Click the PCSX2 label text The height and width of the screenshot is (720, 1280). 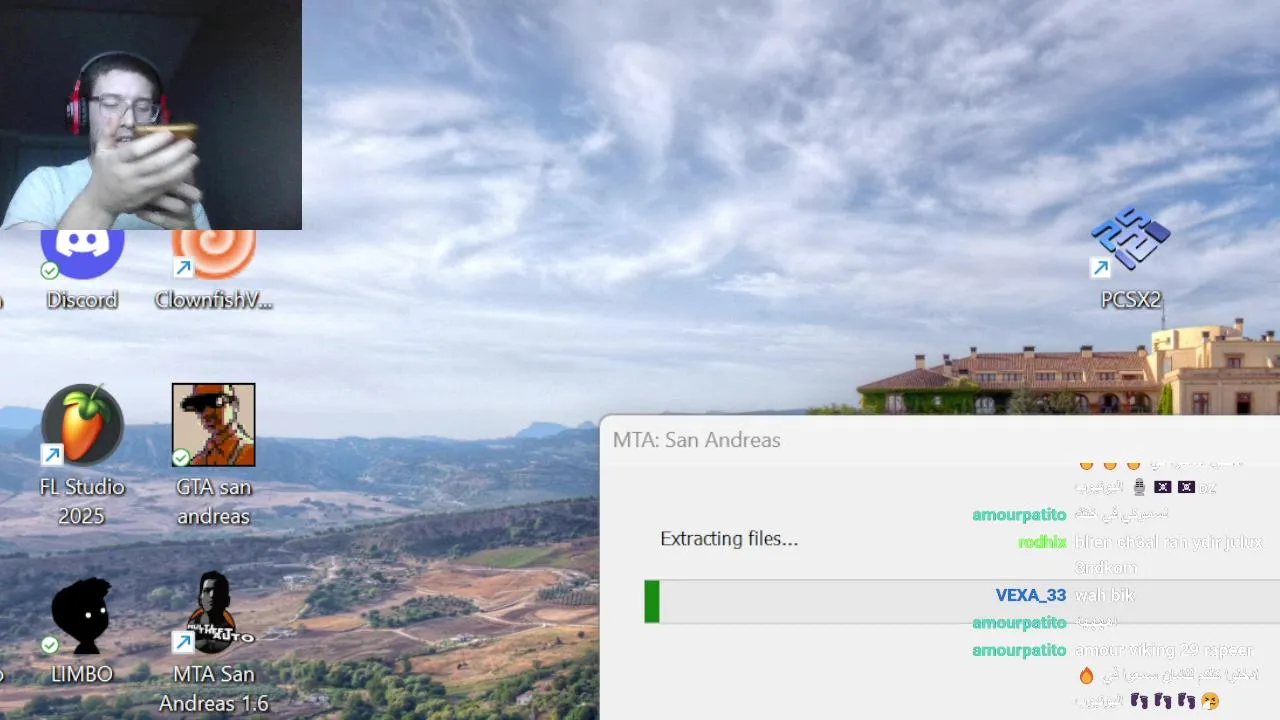click(x=1131, y=300)
